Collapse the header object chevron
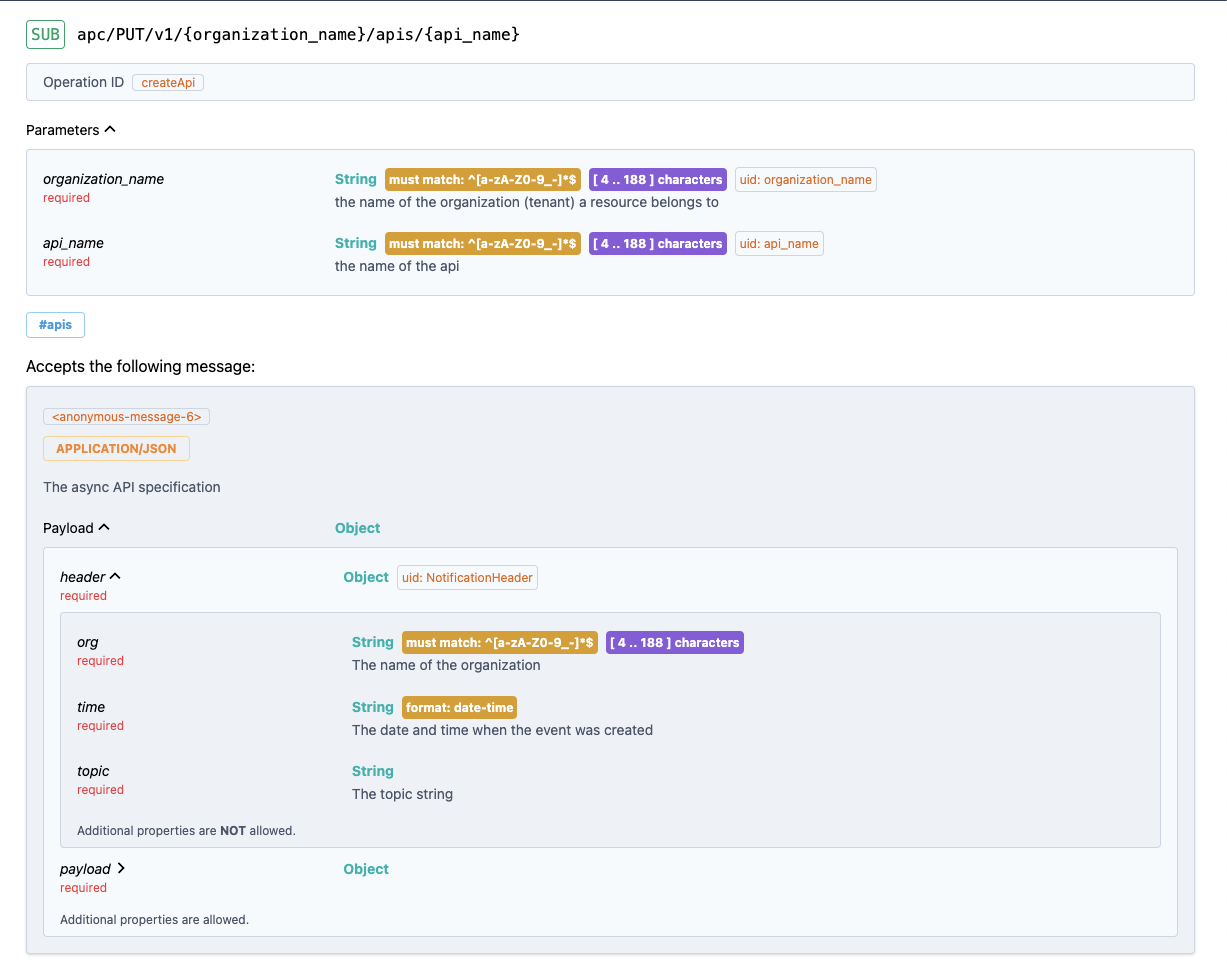The image size is (1227, 963). (x=115, y=577)
